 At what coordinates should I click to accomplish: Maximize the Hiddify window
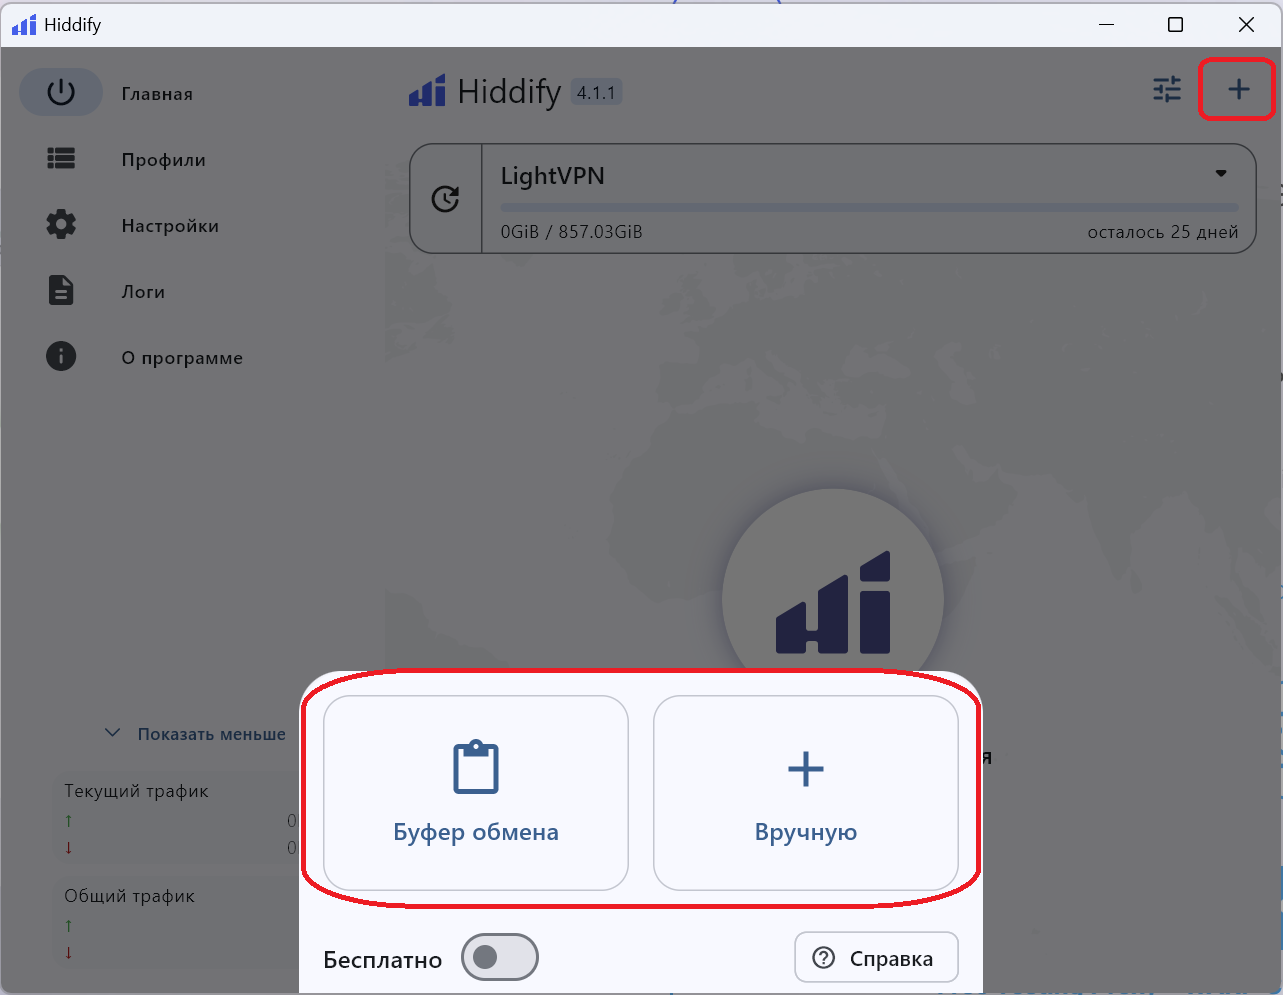pos(1176,24)
